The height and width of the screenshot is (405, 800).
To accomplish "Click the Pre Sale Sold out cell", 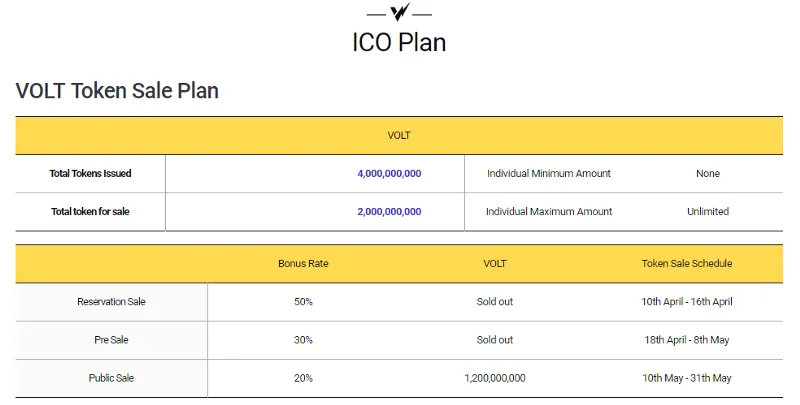I will coord(495,340).
